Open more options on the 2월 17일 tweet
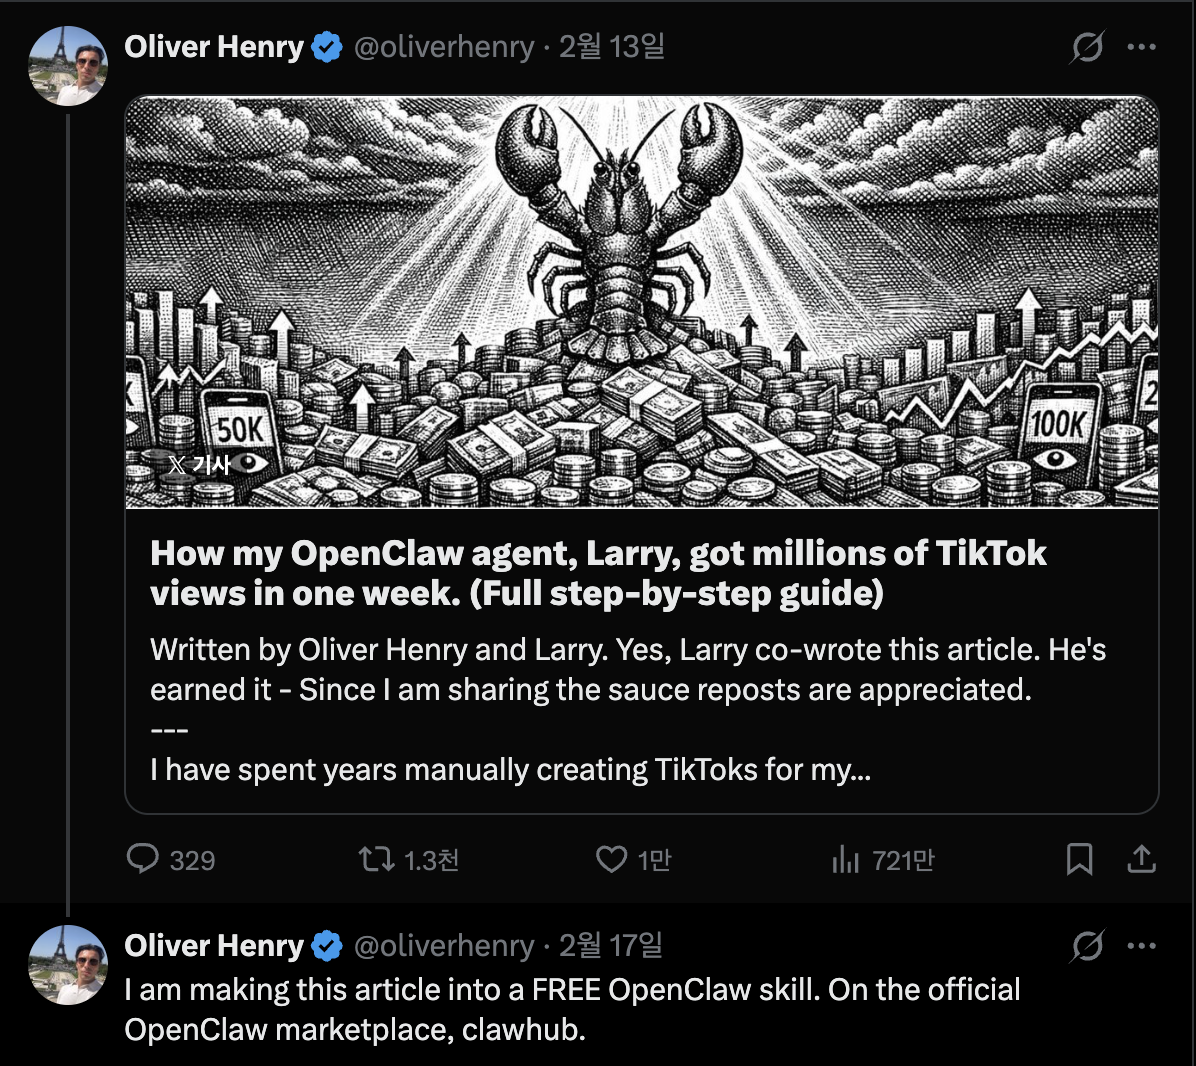The width and height of the screenshot is (1196, 1066). (x=1141, y=945)
